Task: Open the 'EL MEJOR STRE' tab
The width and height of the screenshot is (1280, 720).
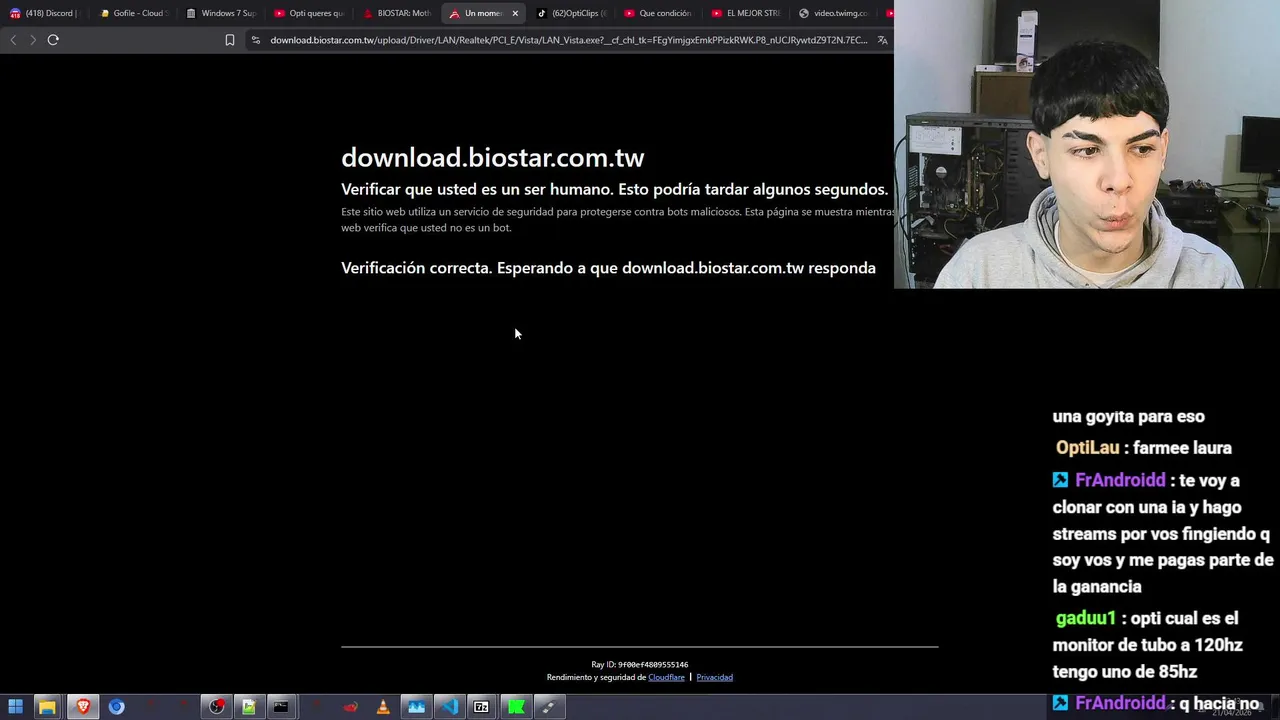Action: [745, 13]
